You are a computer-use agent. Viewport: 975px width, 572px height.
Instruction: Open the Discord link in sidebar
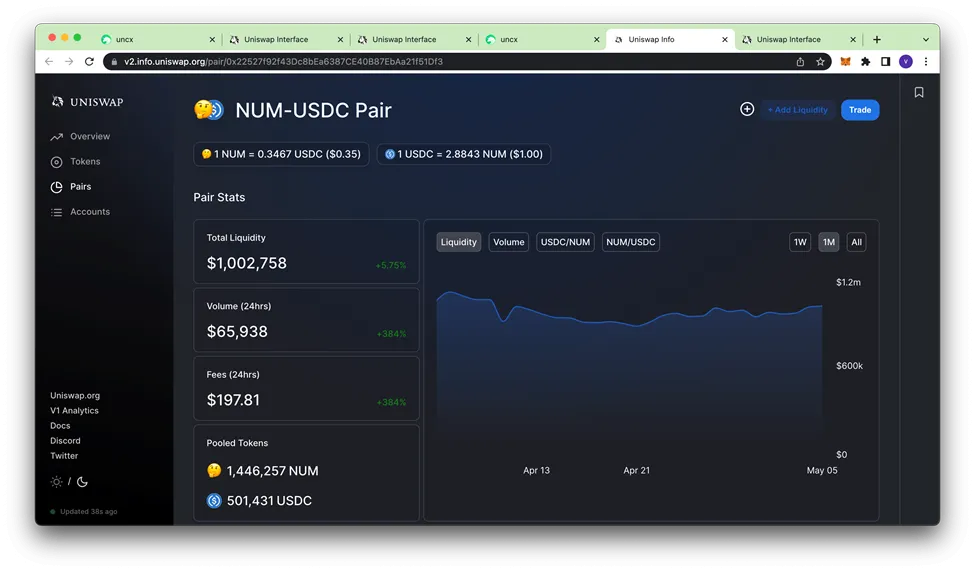(x=65, y=441)
